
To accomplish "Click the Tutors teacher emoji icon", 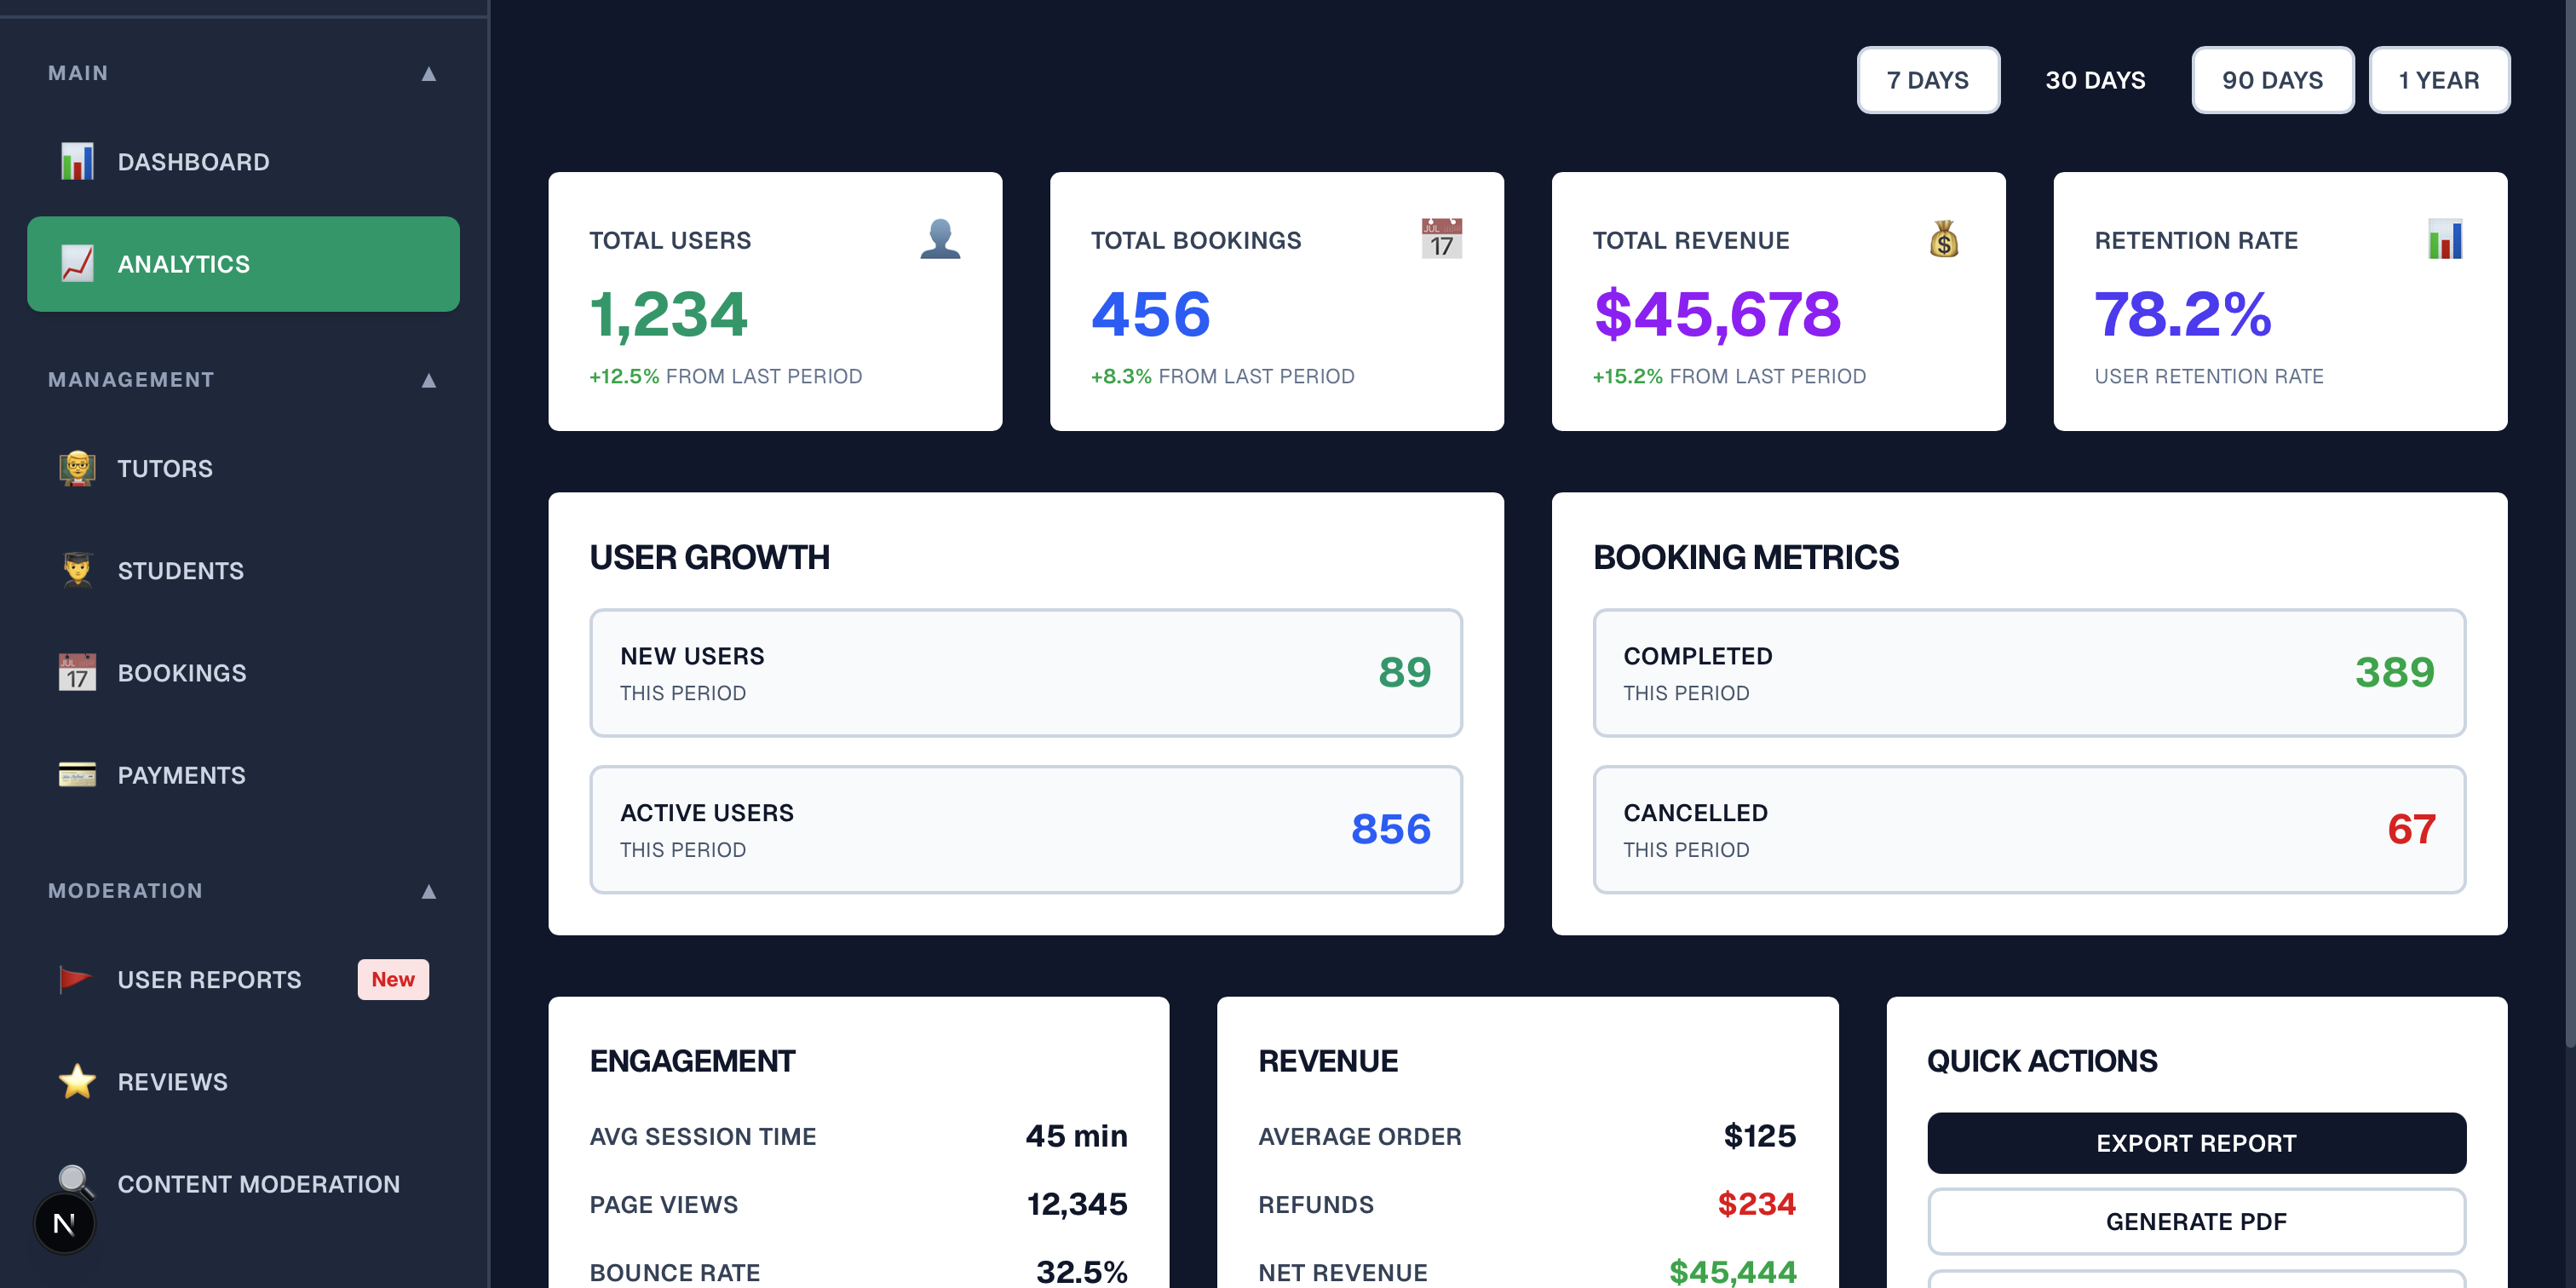I will [77, 468].
